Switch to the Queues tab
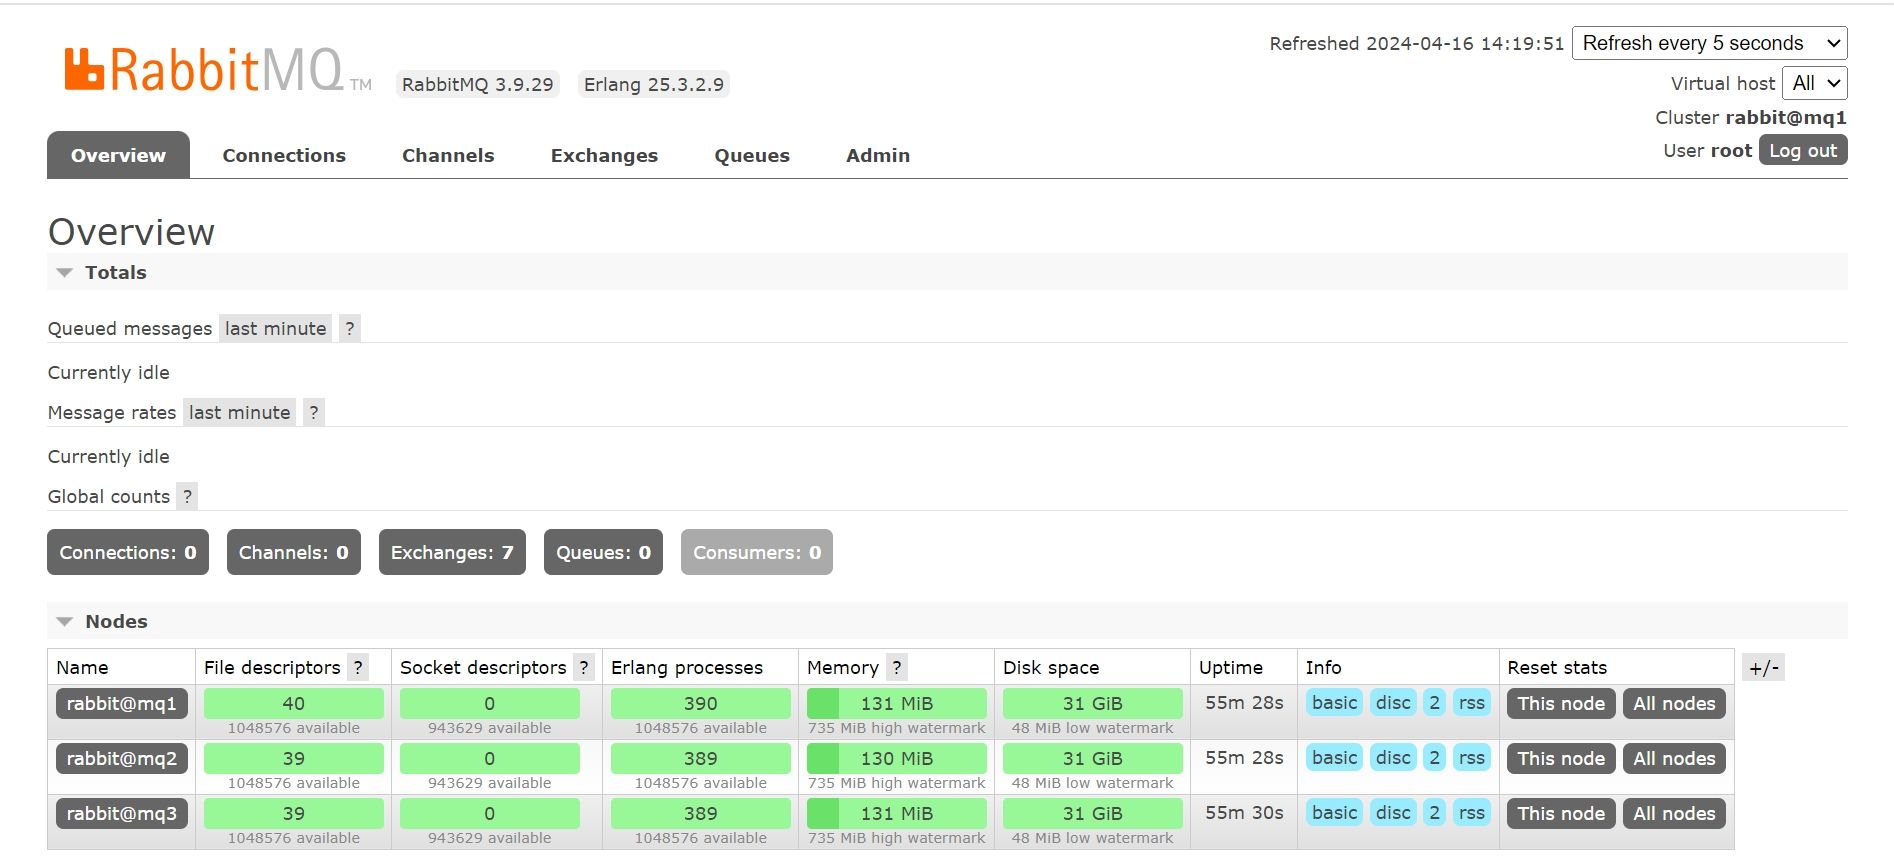Image resolution: width=1894 pixels, height=867 pixels. point(752,155)
